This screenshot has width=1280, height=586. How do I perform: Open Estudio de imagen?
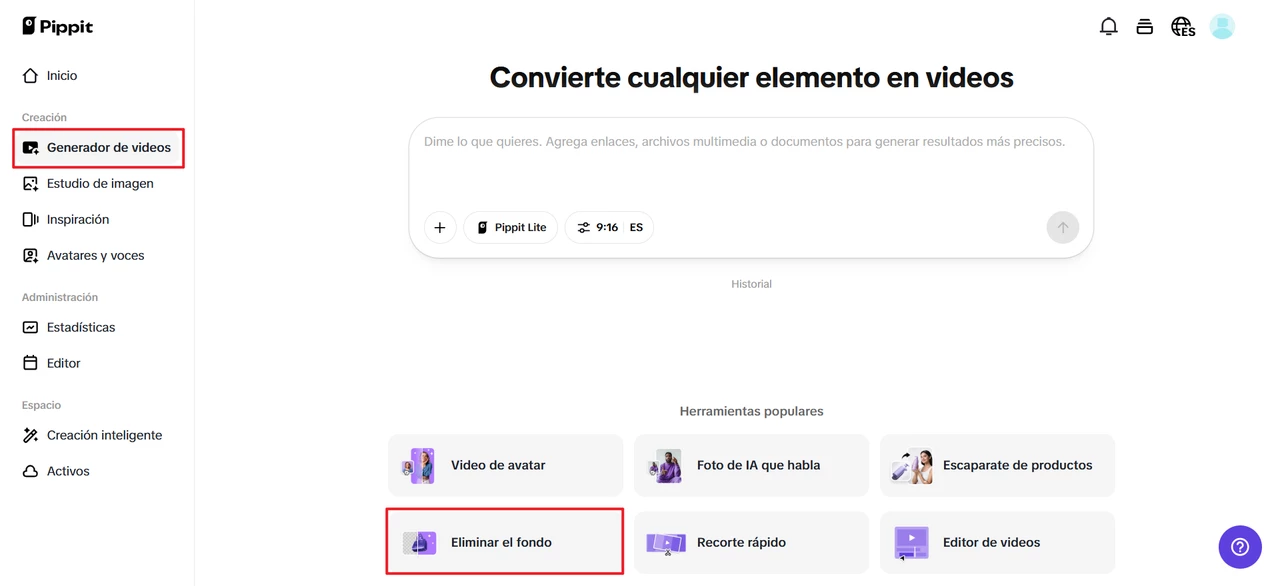pos(99,184)
